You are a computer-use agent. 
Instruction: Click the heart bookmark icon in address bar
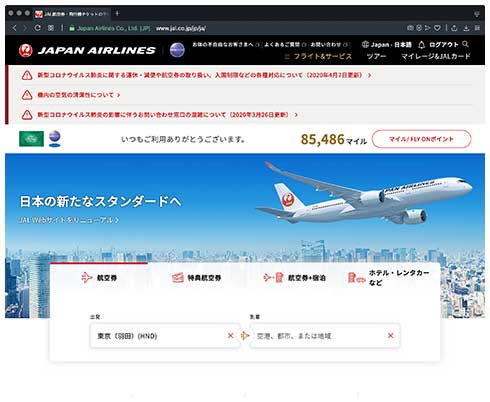437,28
